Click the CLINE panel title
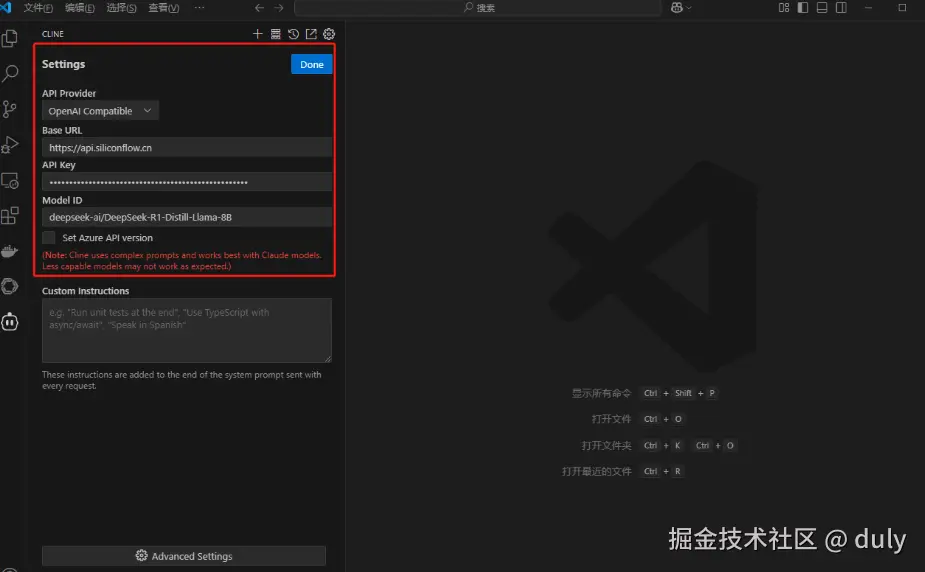Image resolution: width=925 pixels, height=572 pixels. coord(53,34)
